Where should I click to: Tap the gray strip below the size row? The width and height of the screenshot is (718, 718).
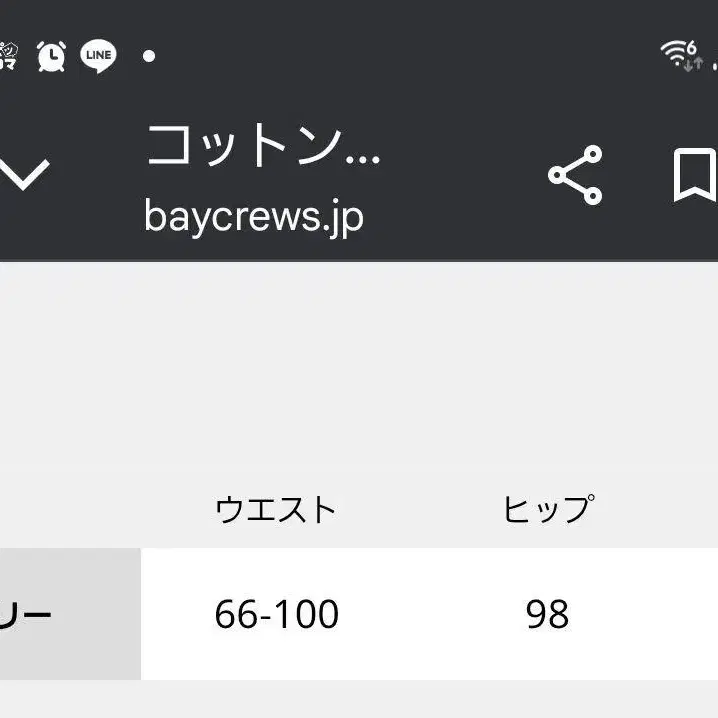click(359, 699)
